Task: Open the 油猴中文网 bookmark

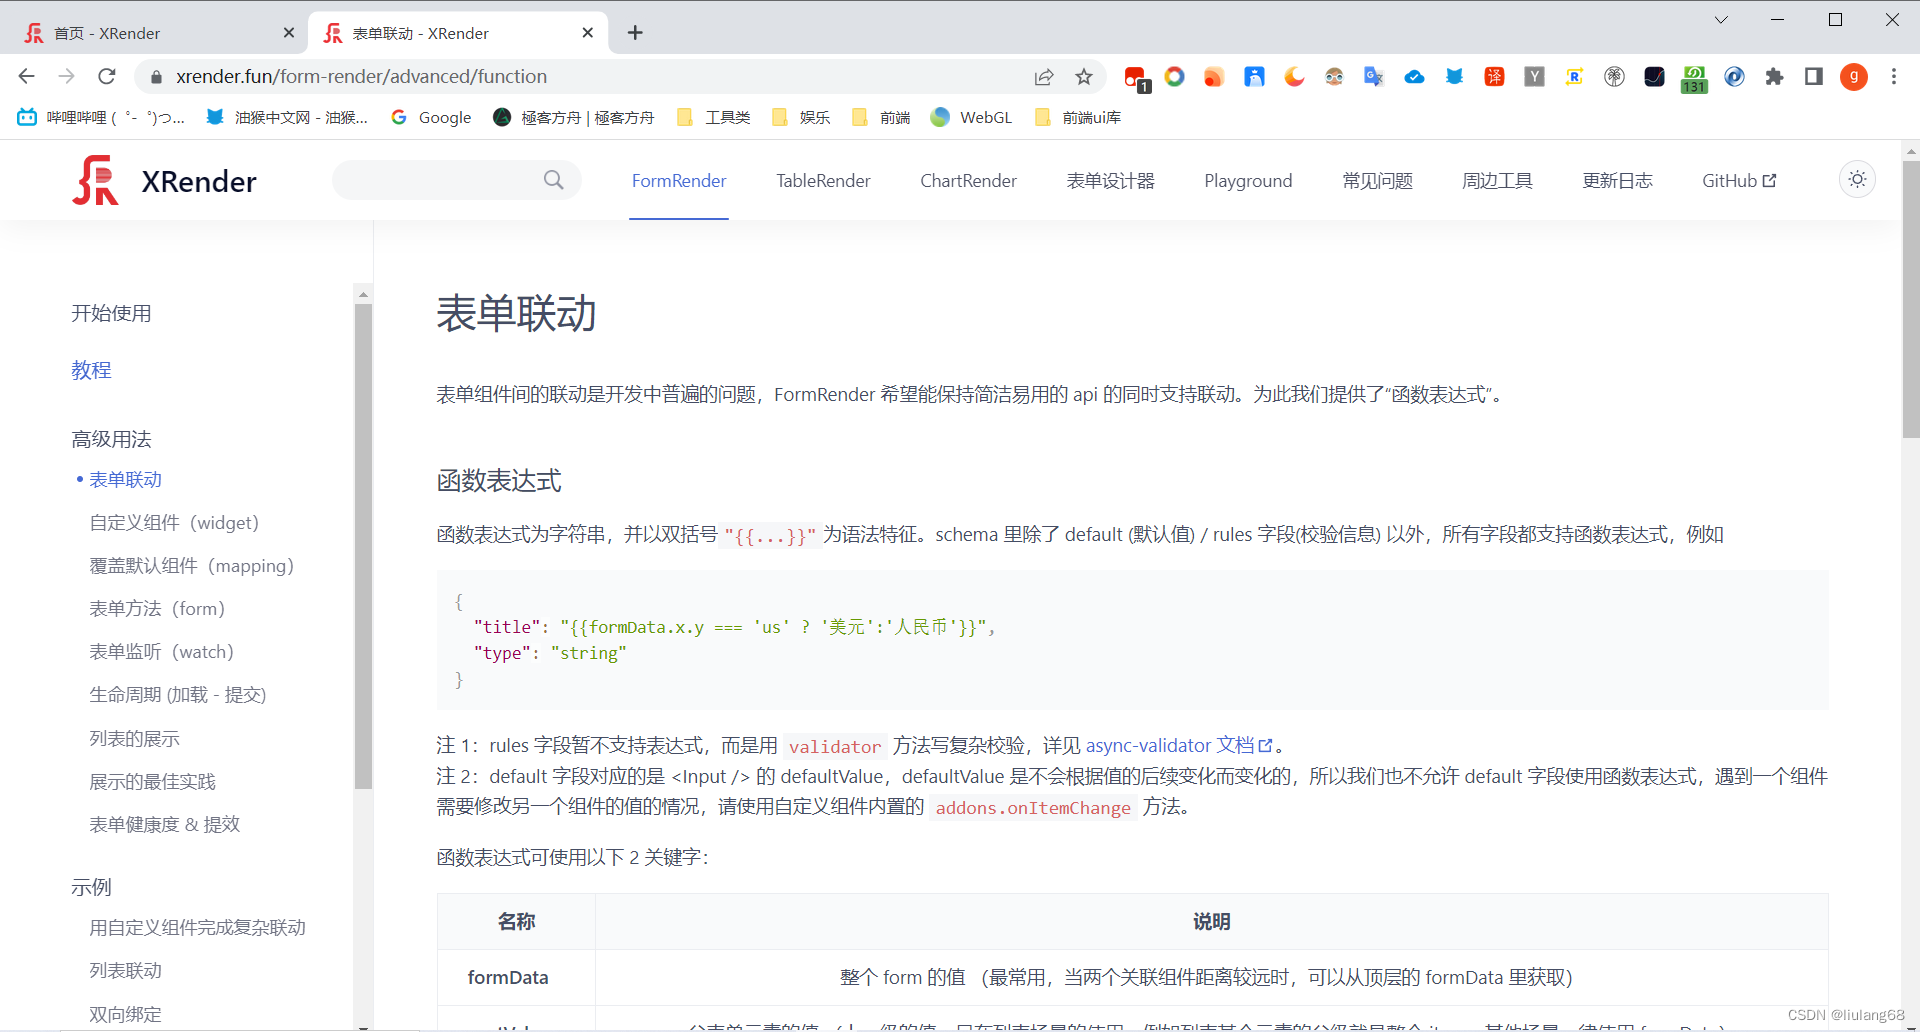Action: pyautogui.click(x=286, y=117)
